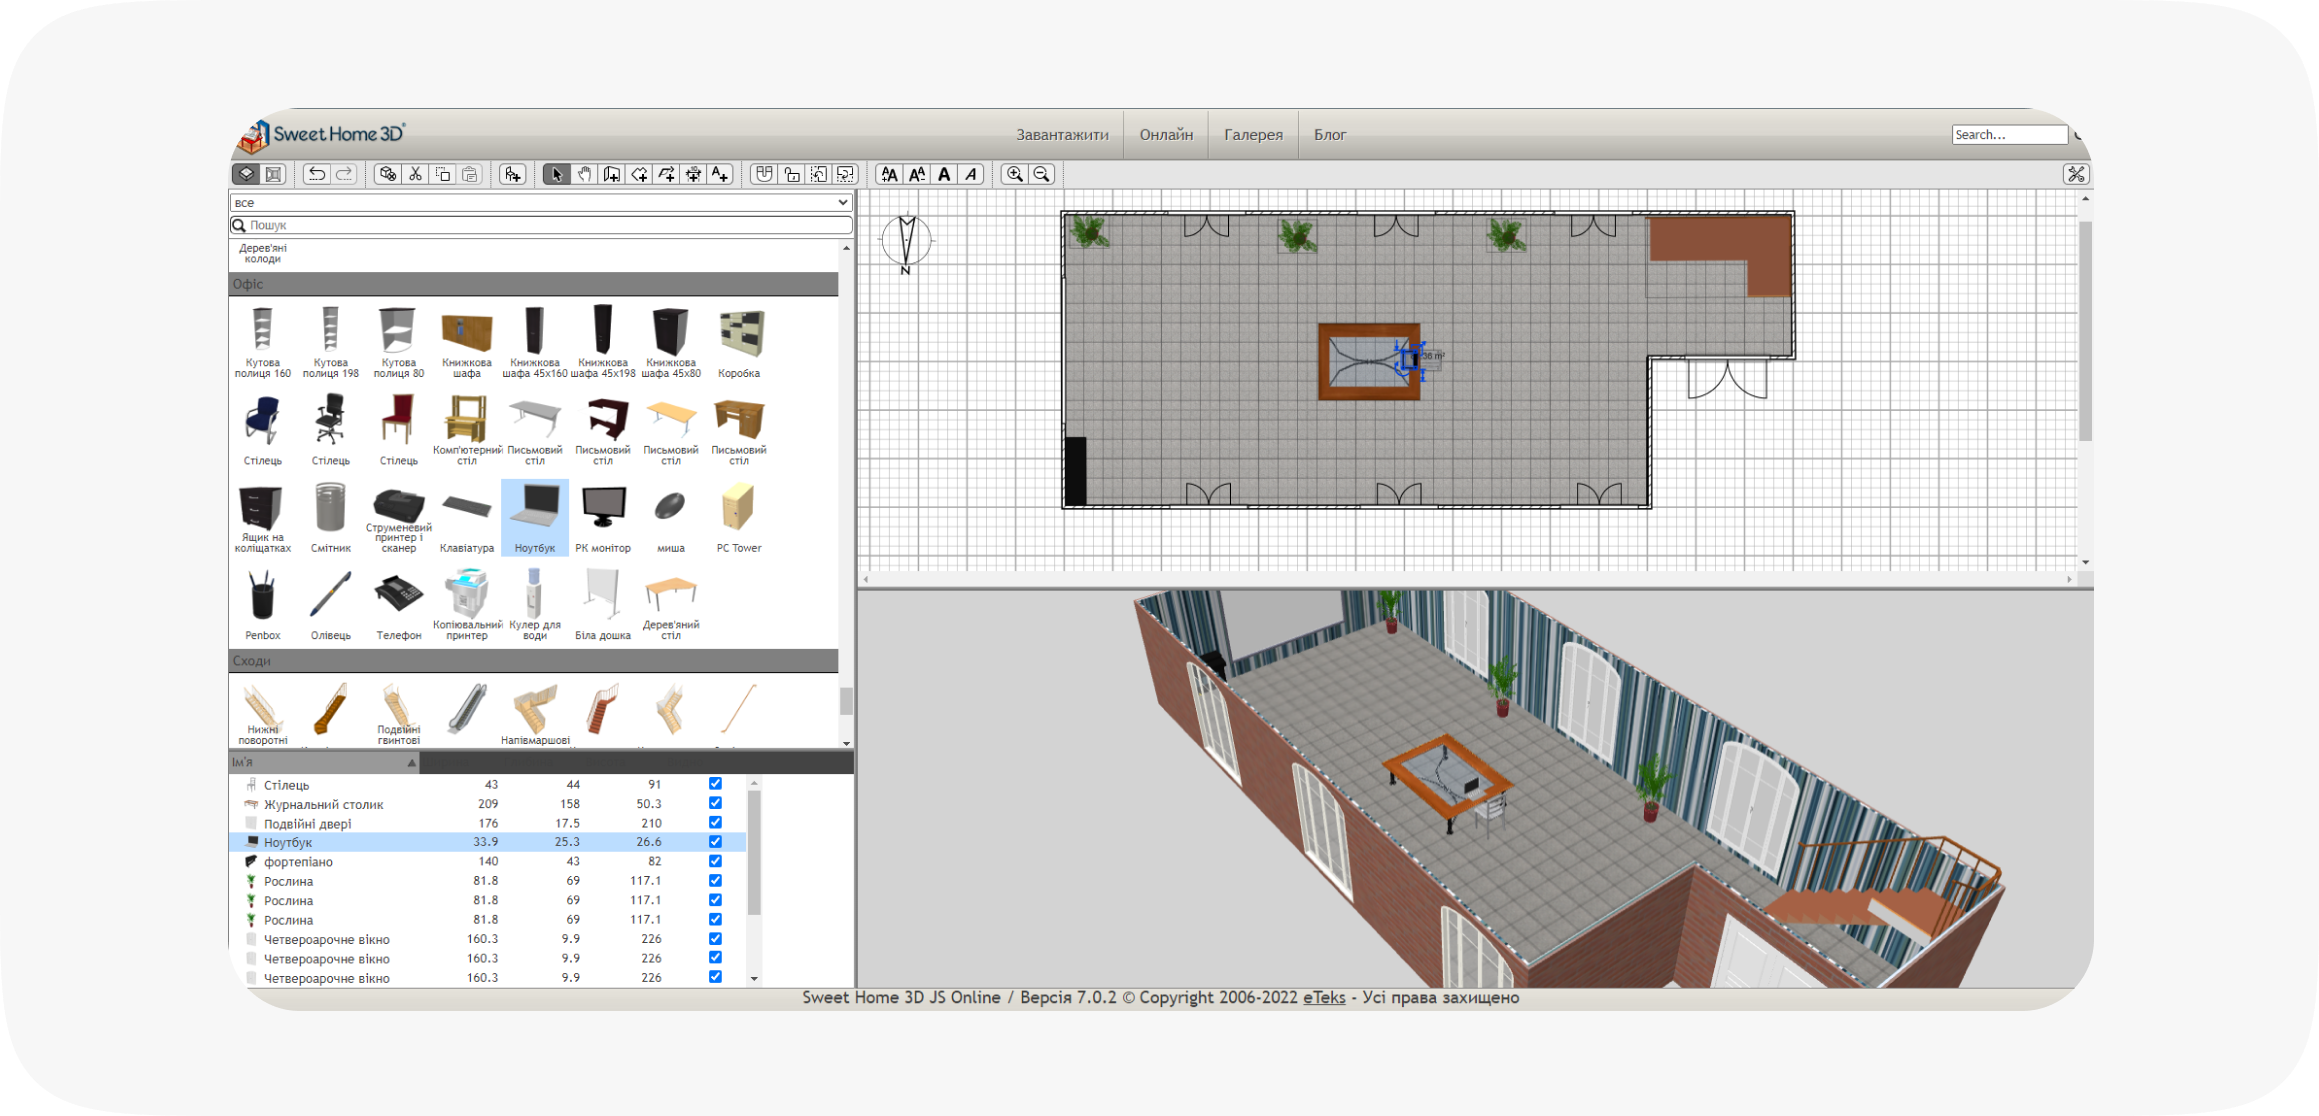Viewport: 2319px width, 1116px height.
Task: Toggle visibility checkbox for Журнальний столик
Action: (x=715, y=803)
